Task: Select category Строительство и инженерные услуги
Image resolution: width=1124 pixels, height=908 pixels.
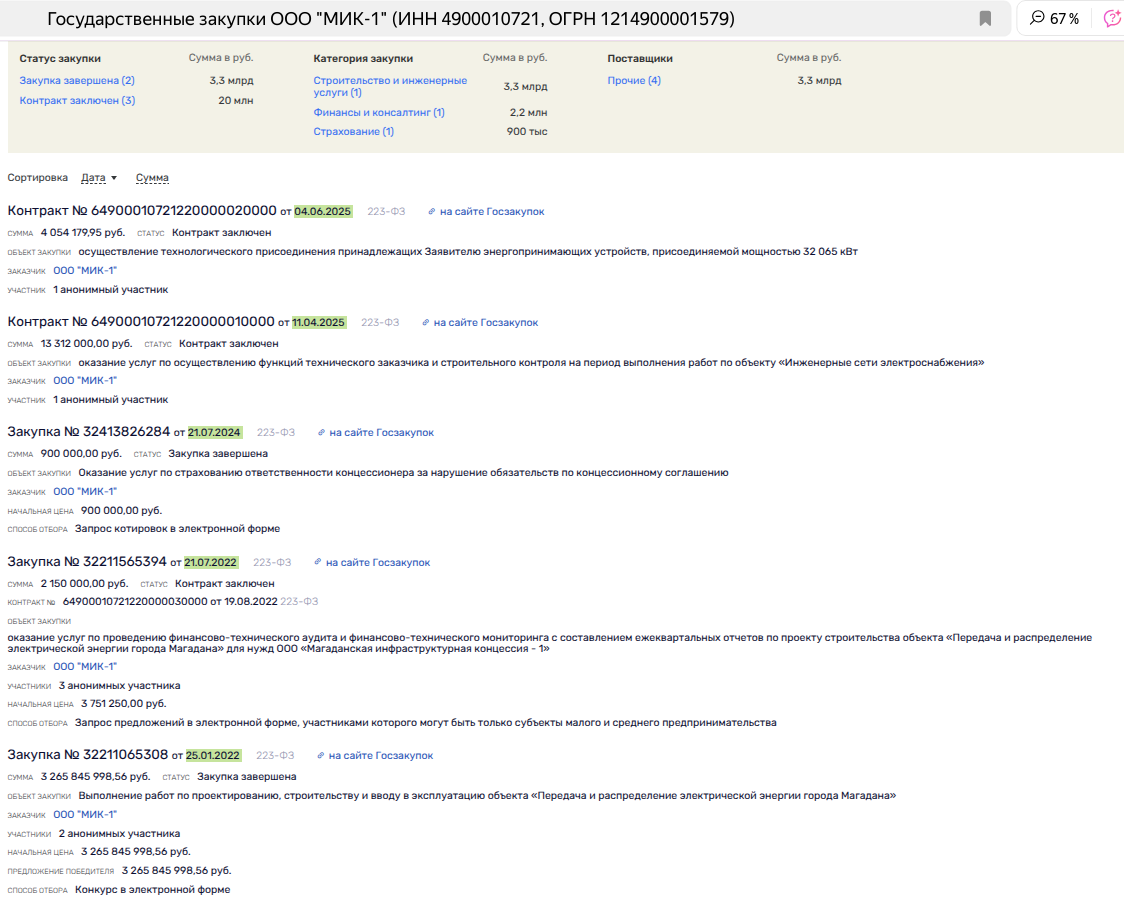Action: pos(390,86)
